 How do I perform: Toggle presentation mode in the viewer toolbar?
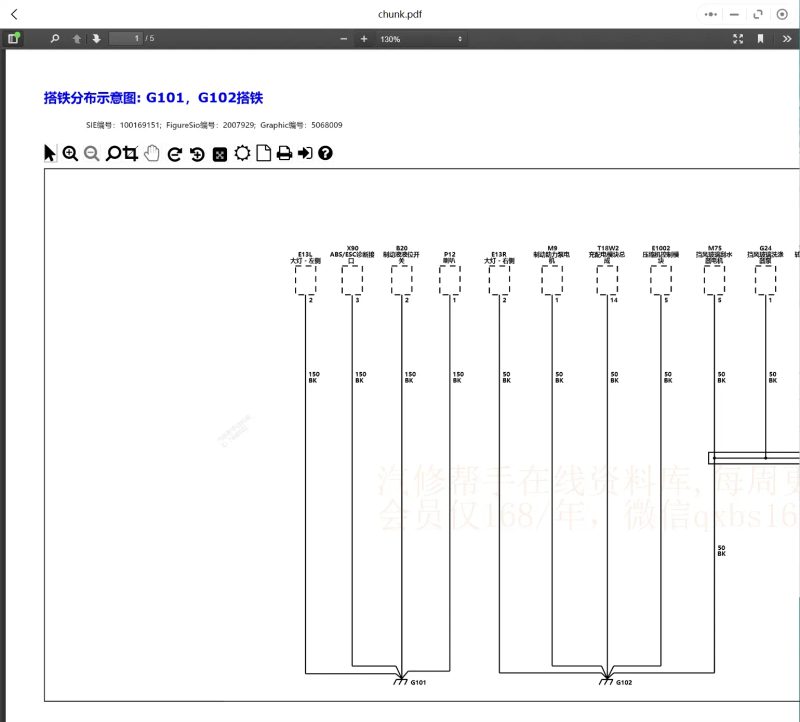click(x=738, y=38)
